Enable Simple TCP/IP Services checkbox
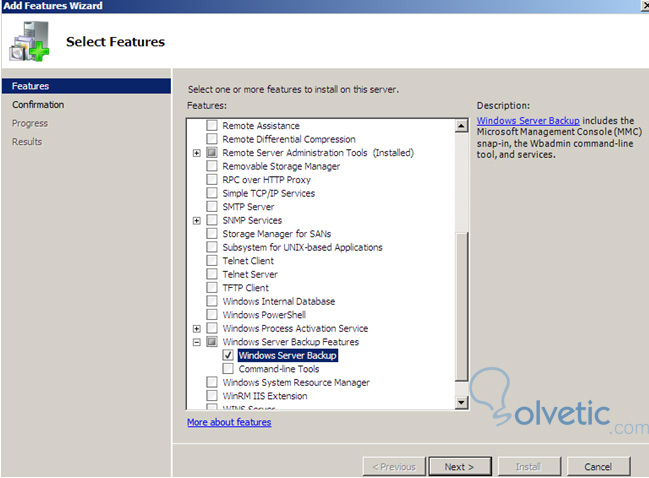The width and height of the screenshot is (649, 478). (x=212, y=193)
